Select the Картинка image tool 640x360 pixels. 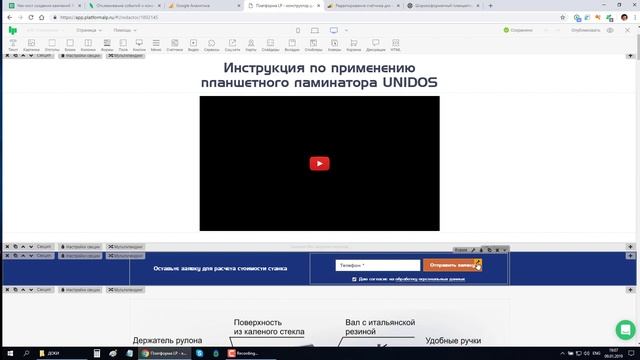click(x=31, y=45)
